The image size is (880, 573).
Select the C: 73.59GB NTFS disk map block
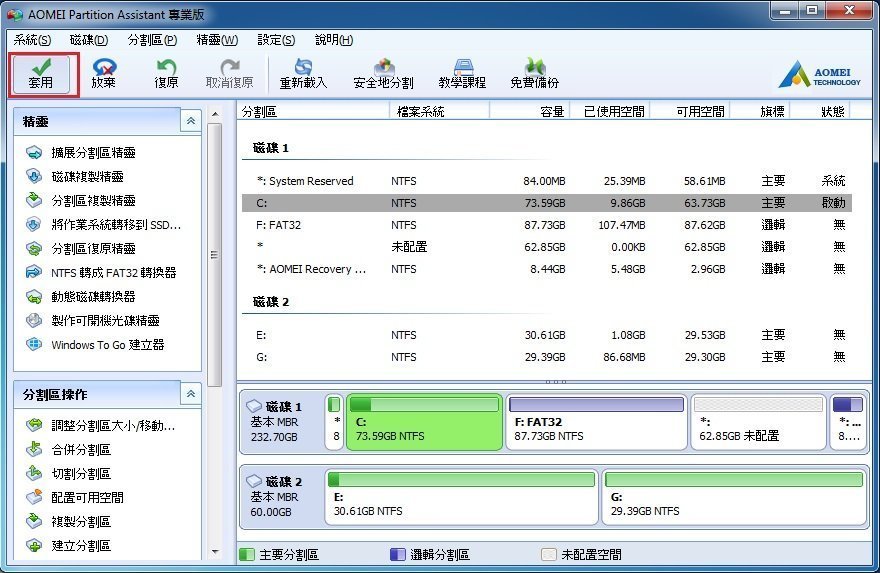pyautogui.click(x=424, y=421)
